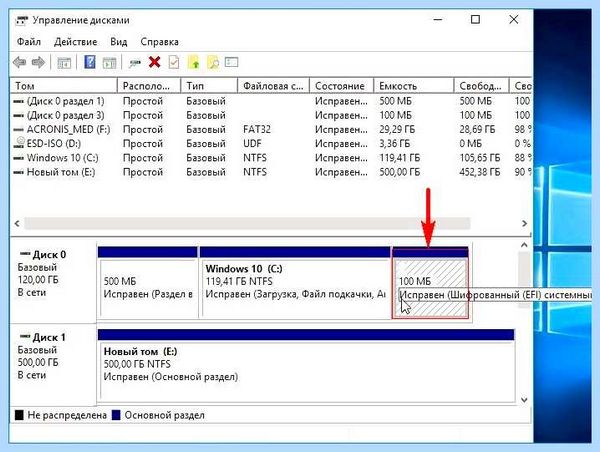Click the horizontal scrollbar left arrow
This screenshot has width=600, height=452.
(17, 223)
